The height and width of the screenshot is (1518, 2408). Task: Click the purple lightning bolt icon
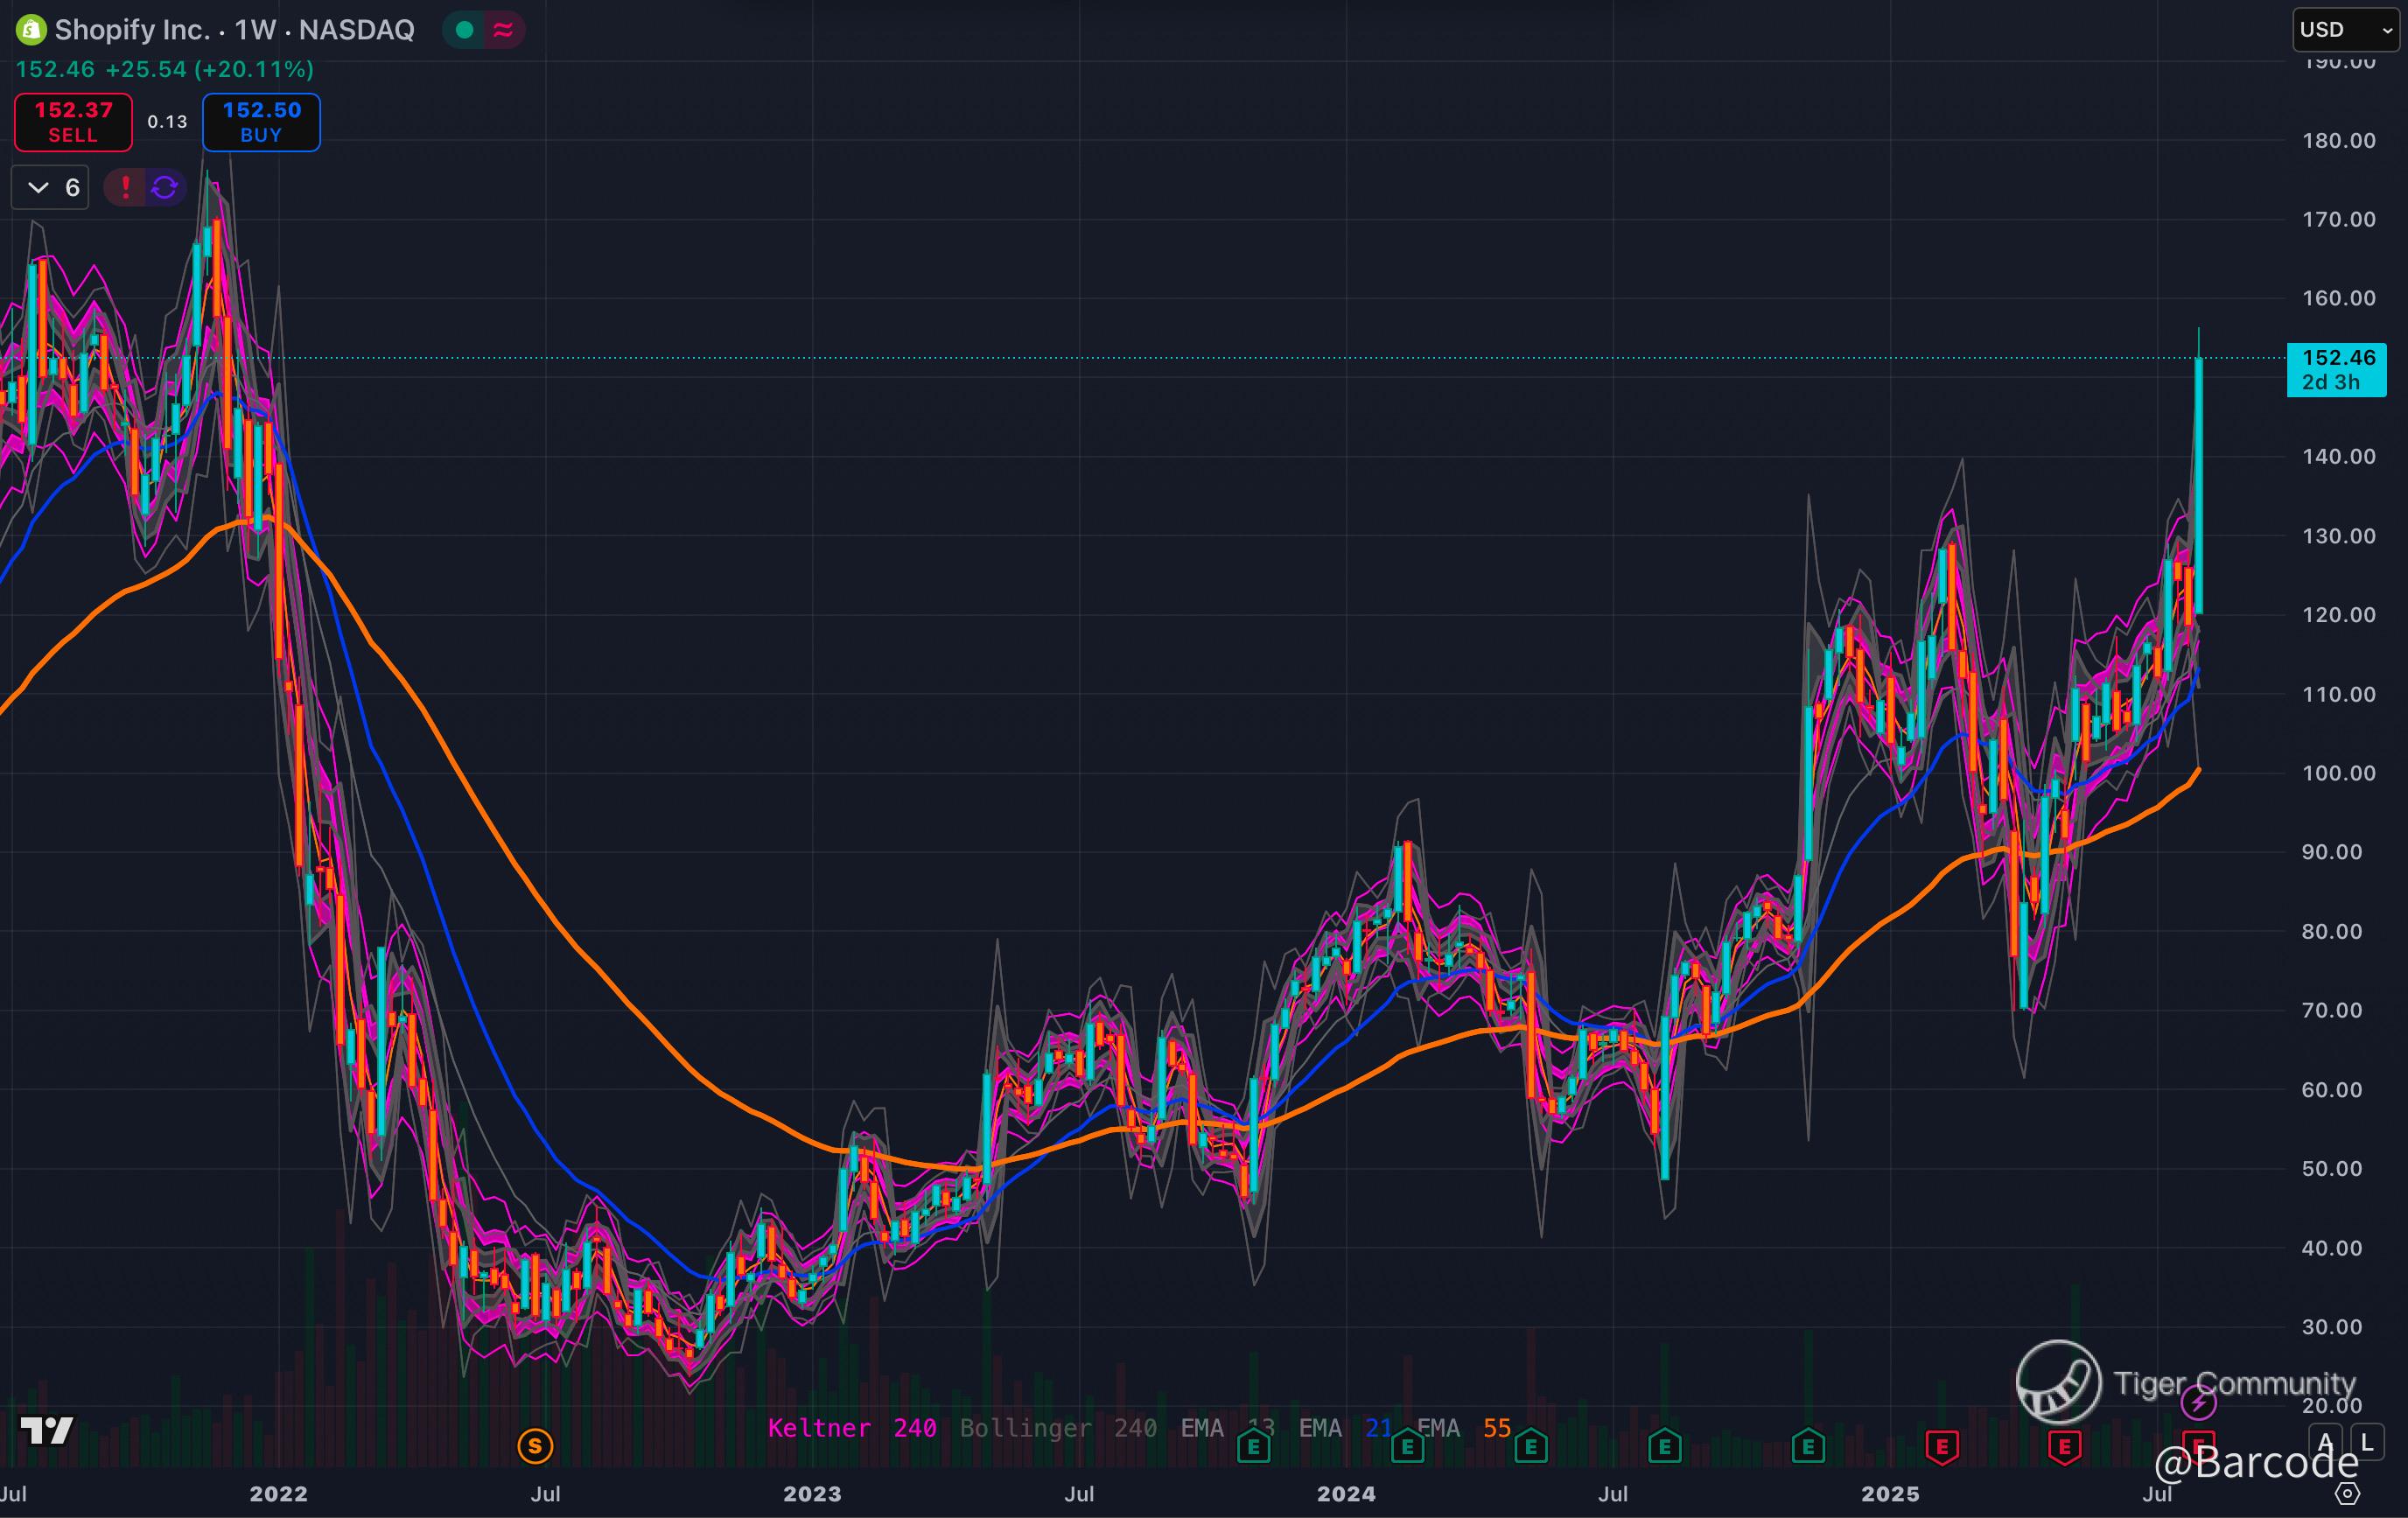point(2198,1402)
